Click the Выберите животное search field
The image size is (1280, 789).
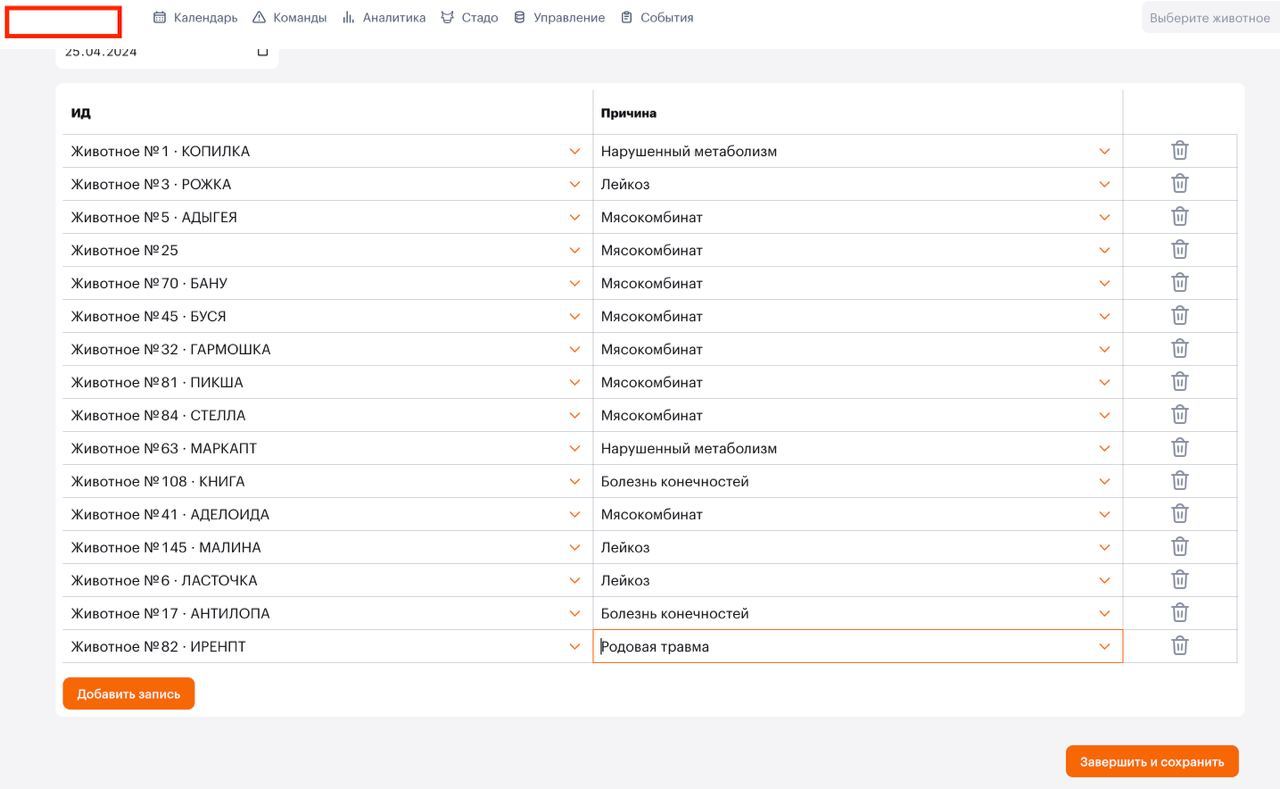click(1209, 18)
